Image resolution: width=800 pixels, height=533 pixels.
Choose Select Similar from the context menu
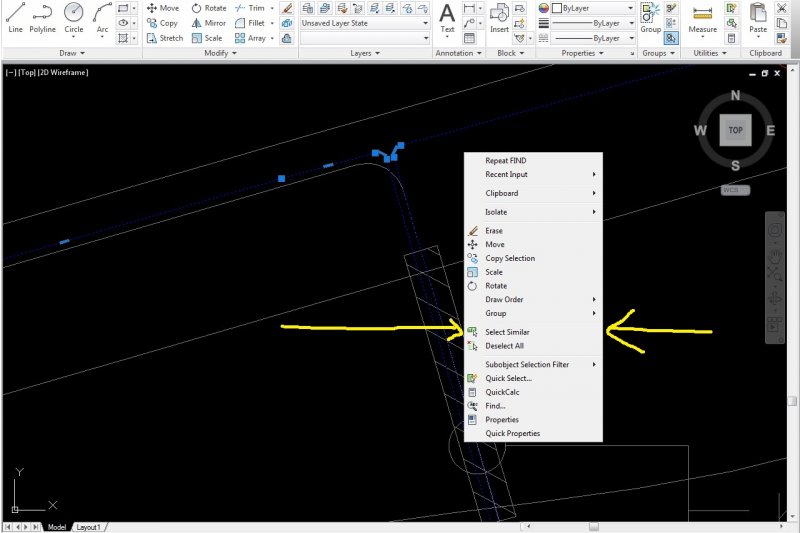(507, 332)
